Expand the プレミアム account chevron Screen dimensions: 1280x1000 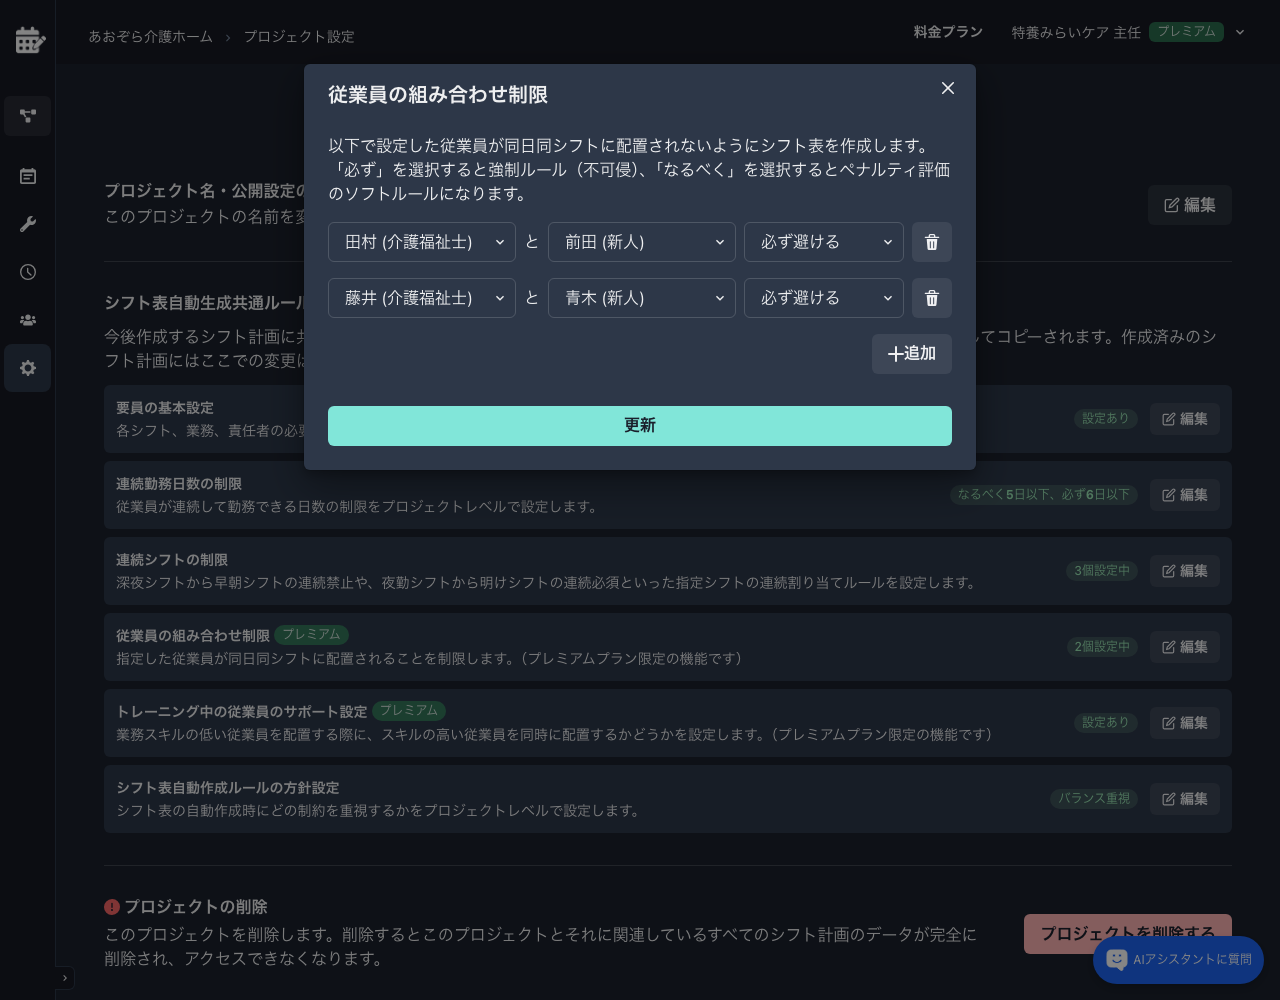pos(1240,32)
